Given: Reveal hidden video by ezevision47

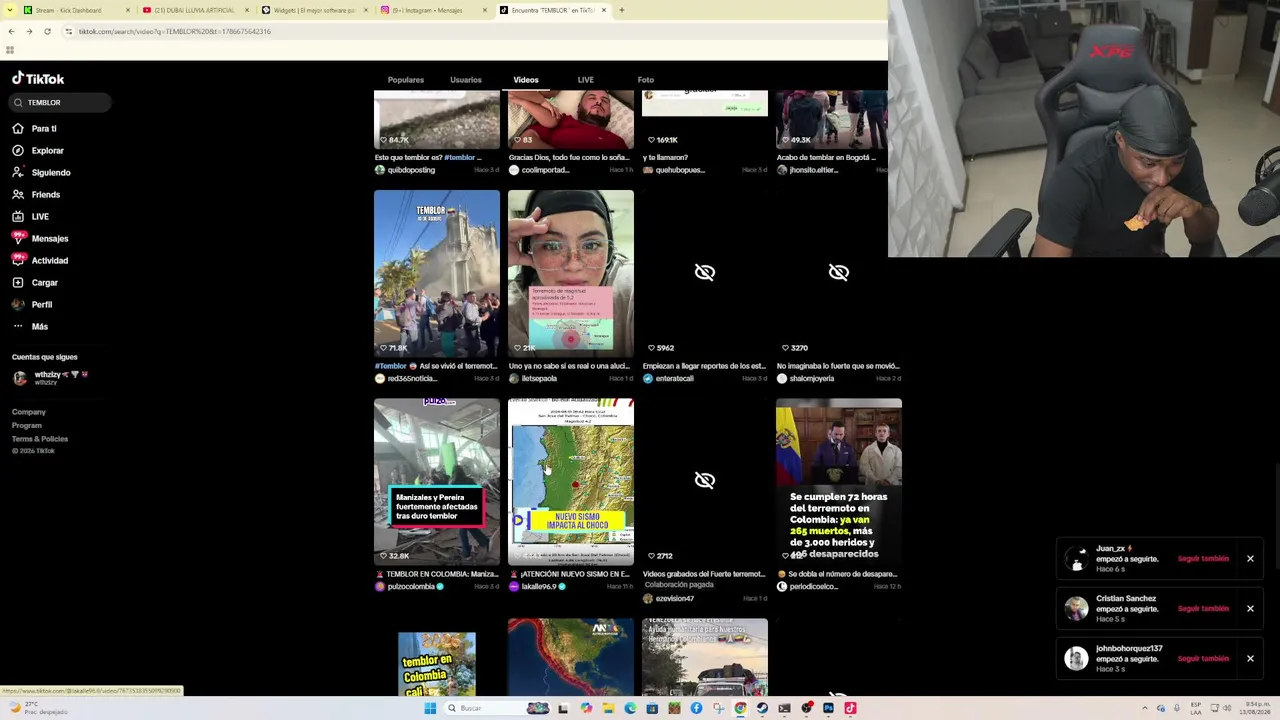Looking at the screenshot, I should 705,480.
